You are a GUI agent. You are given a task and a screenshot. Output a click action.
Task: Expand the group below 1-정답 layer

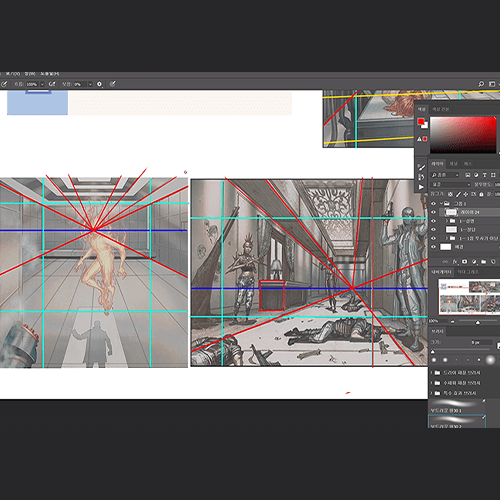(x=447, y=238)
